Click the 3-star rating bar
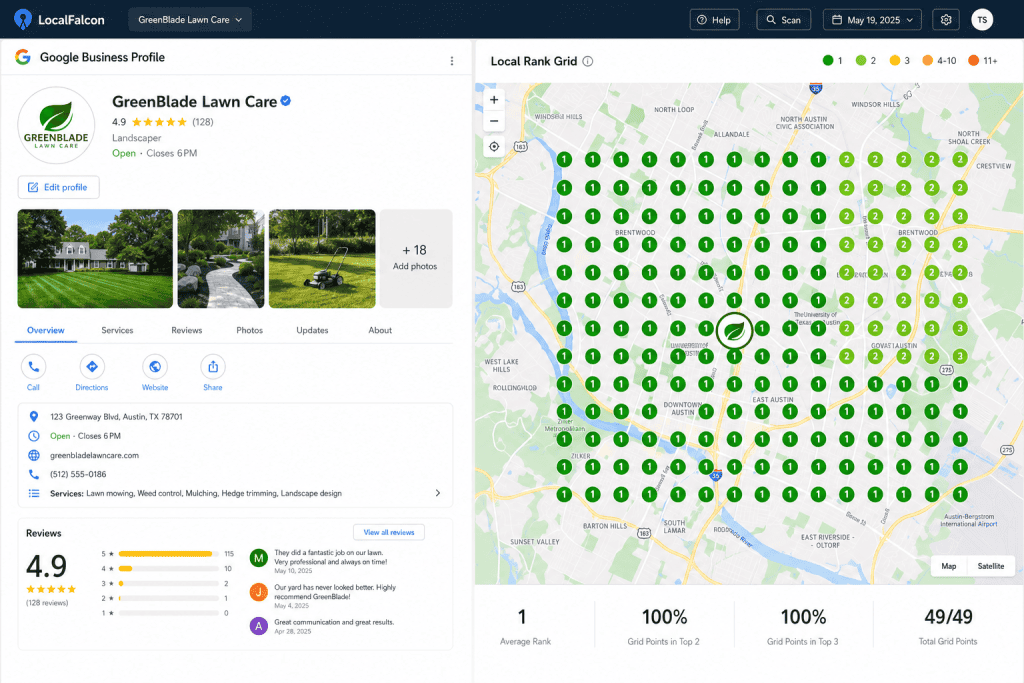The image size is (1024, 683). [168, 584]
